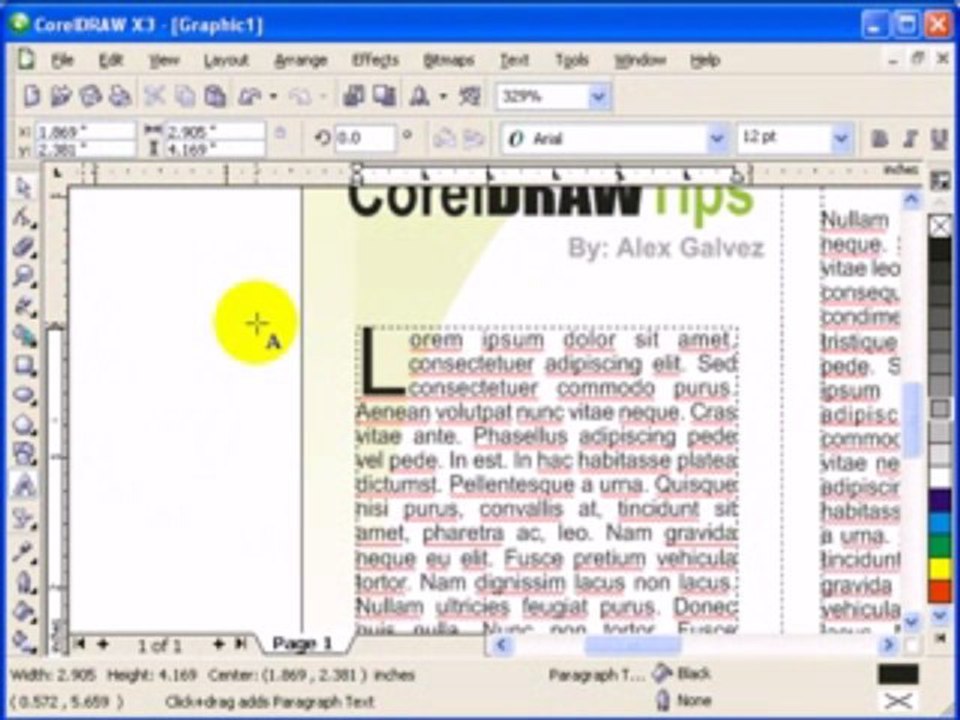Click the object width field showing 2.905

tap(216, 130)
